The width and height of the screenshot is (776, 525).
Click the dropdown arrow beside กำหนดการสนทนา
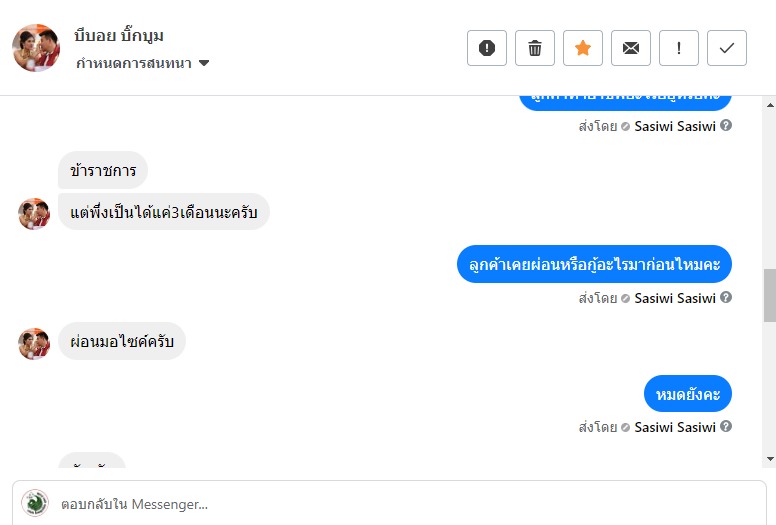(204, 63)
